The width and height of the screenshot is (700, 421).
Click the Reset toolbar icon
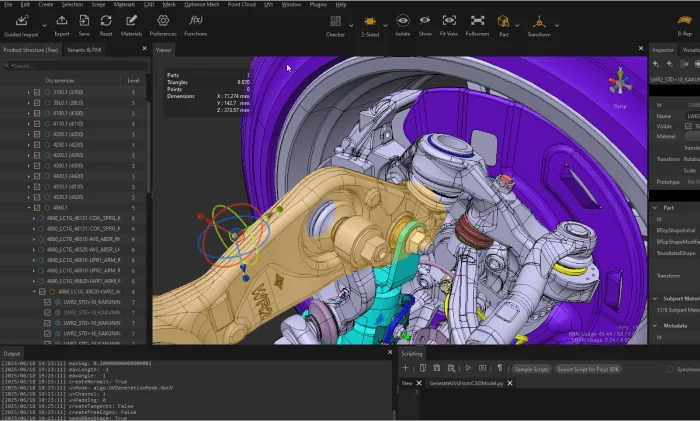pos(108,20)
